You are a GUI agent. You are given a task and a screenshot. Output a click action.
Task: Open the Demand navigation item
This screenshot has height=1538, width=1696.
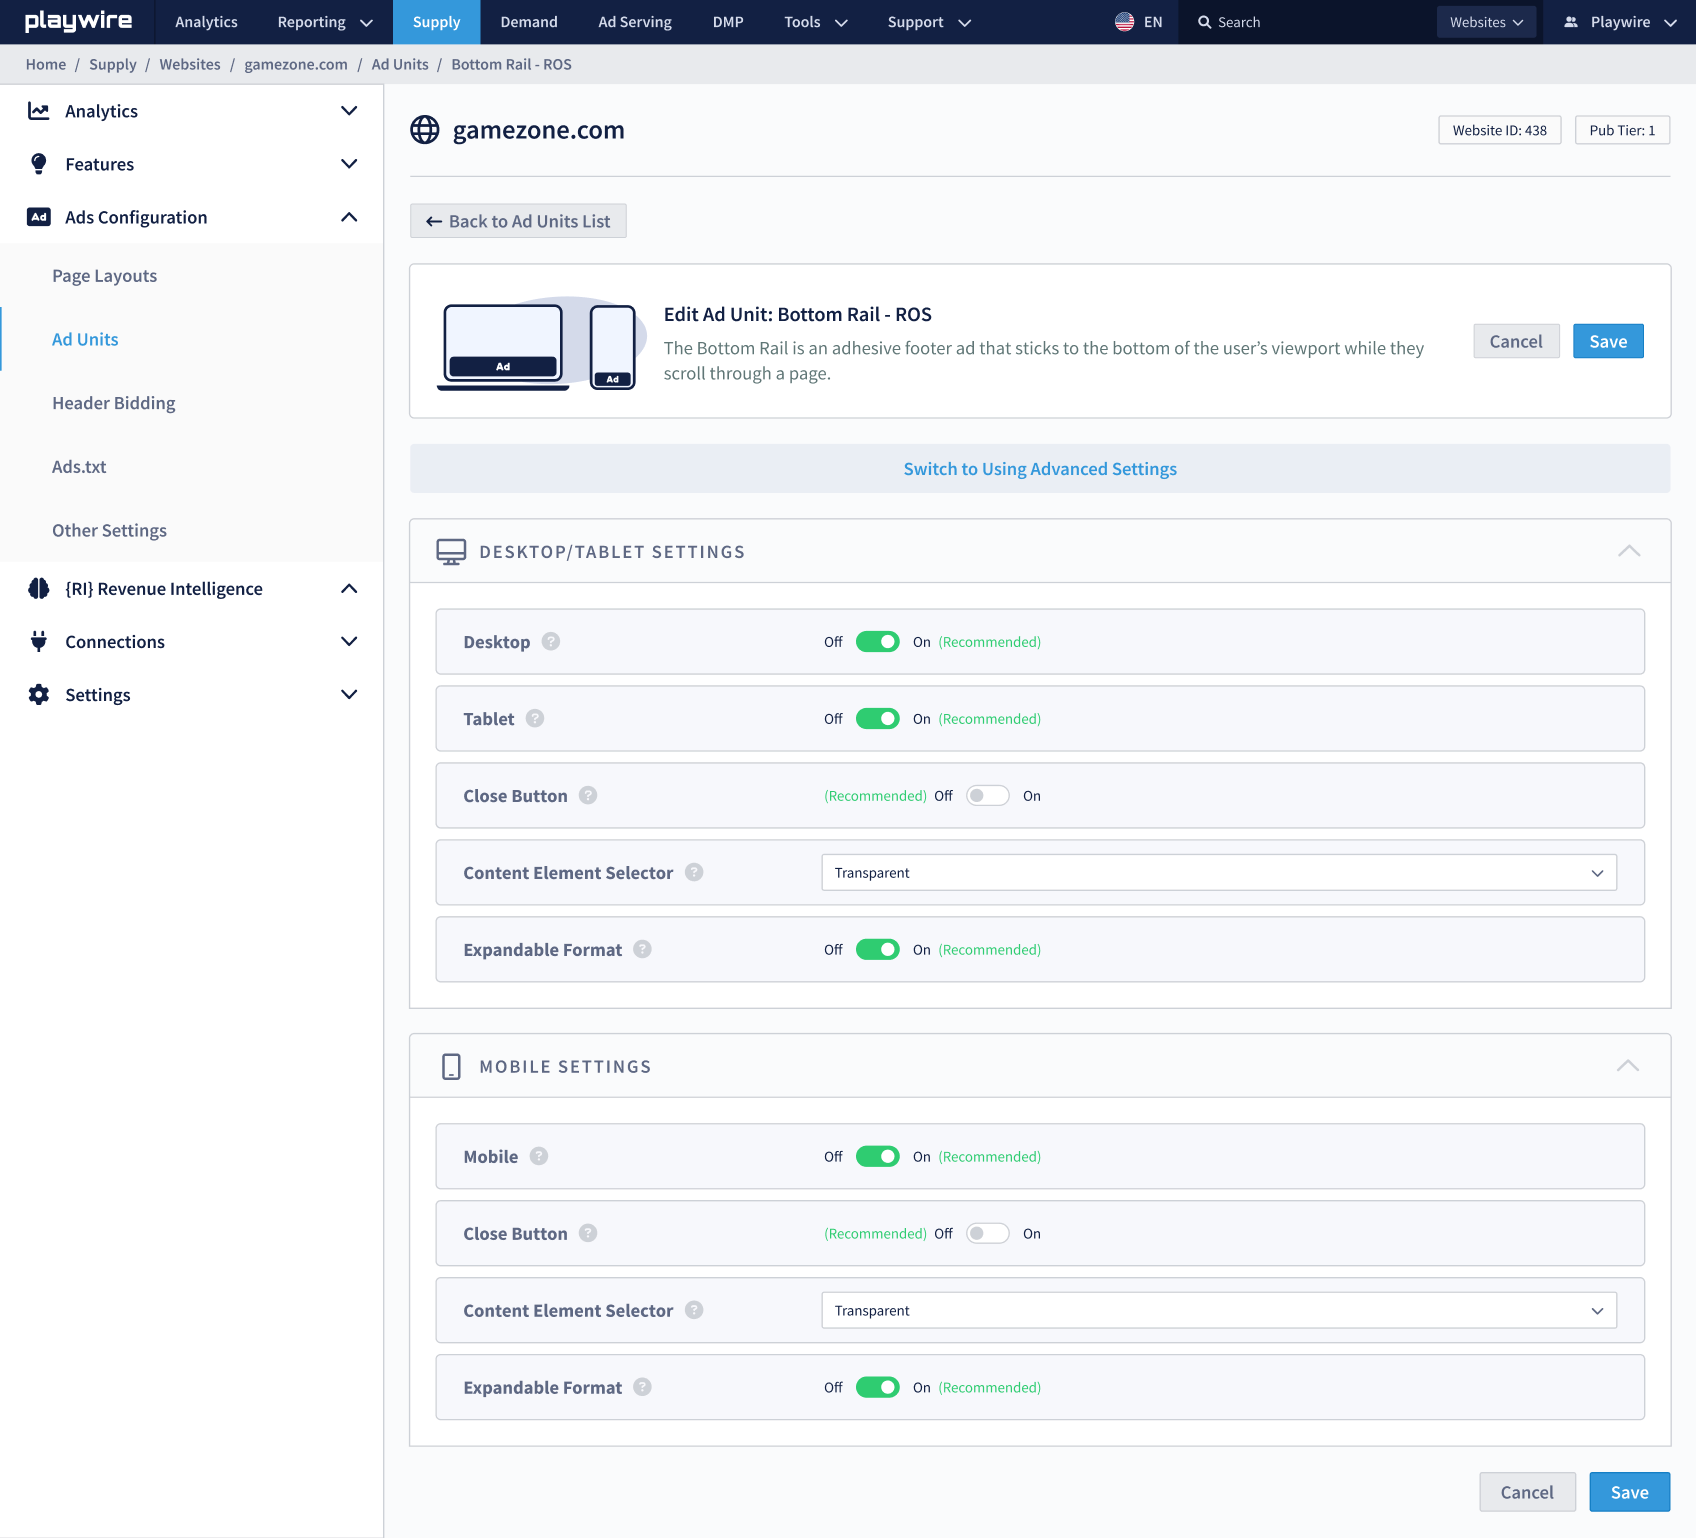pos(529,22)
